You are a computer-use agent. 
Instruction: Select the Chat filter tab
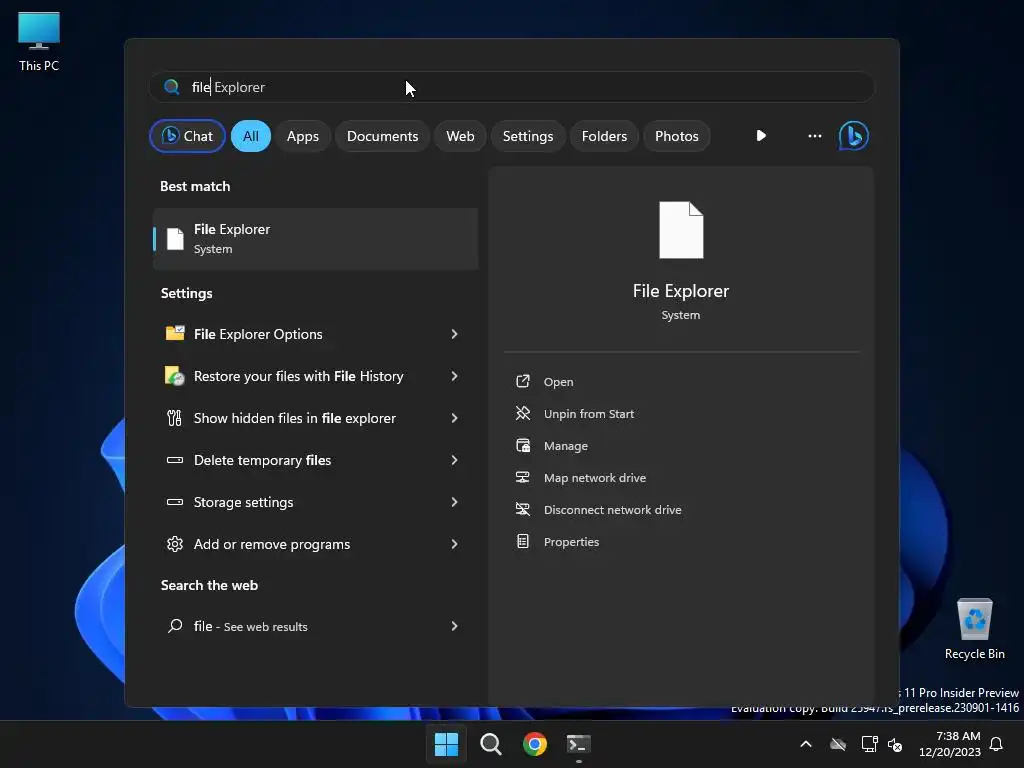coord(187,136)
